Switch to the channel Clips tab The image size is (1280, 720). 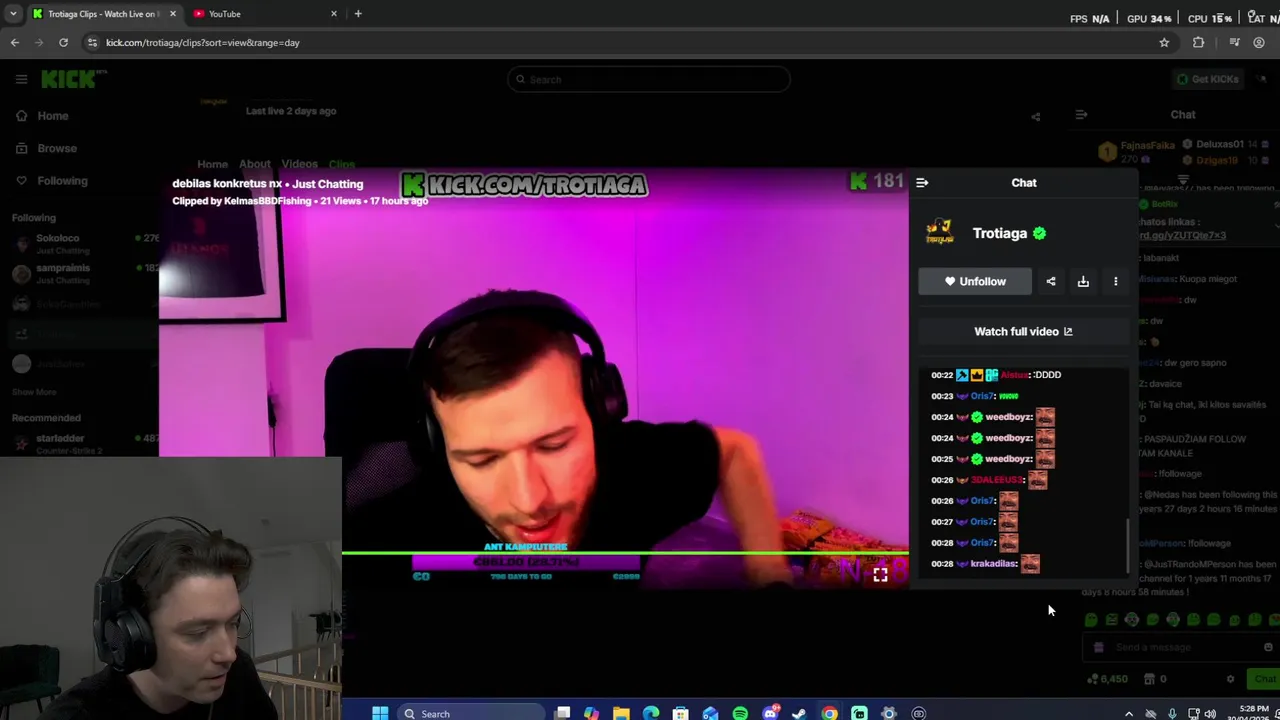click(342, 164)
